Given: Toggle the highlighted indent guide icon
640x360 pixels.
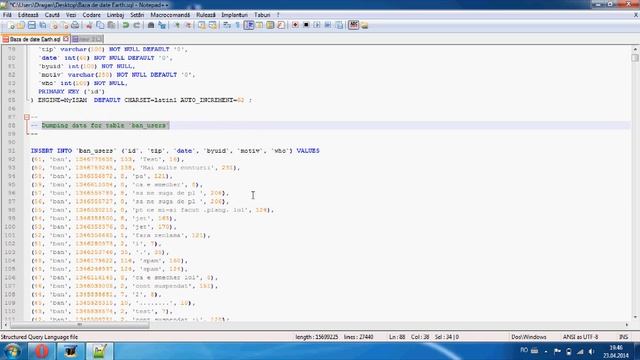Looking at the screenshot, I should pyautogui.click(x=249, y=25).
